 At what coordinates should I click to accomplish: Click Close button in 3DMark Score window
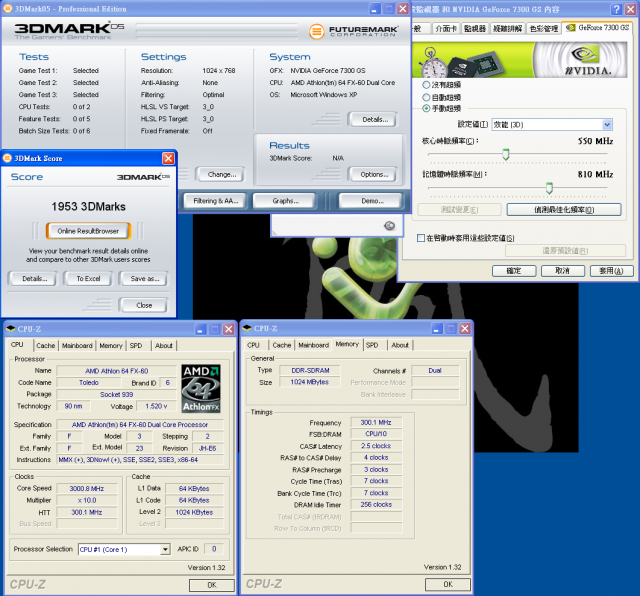144,305
